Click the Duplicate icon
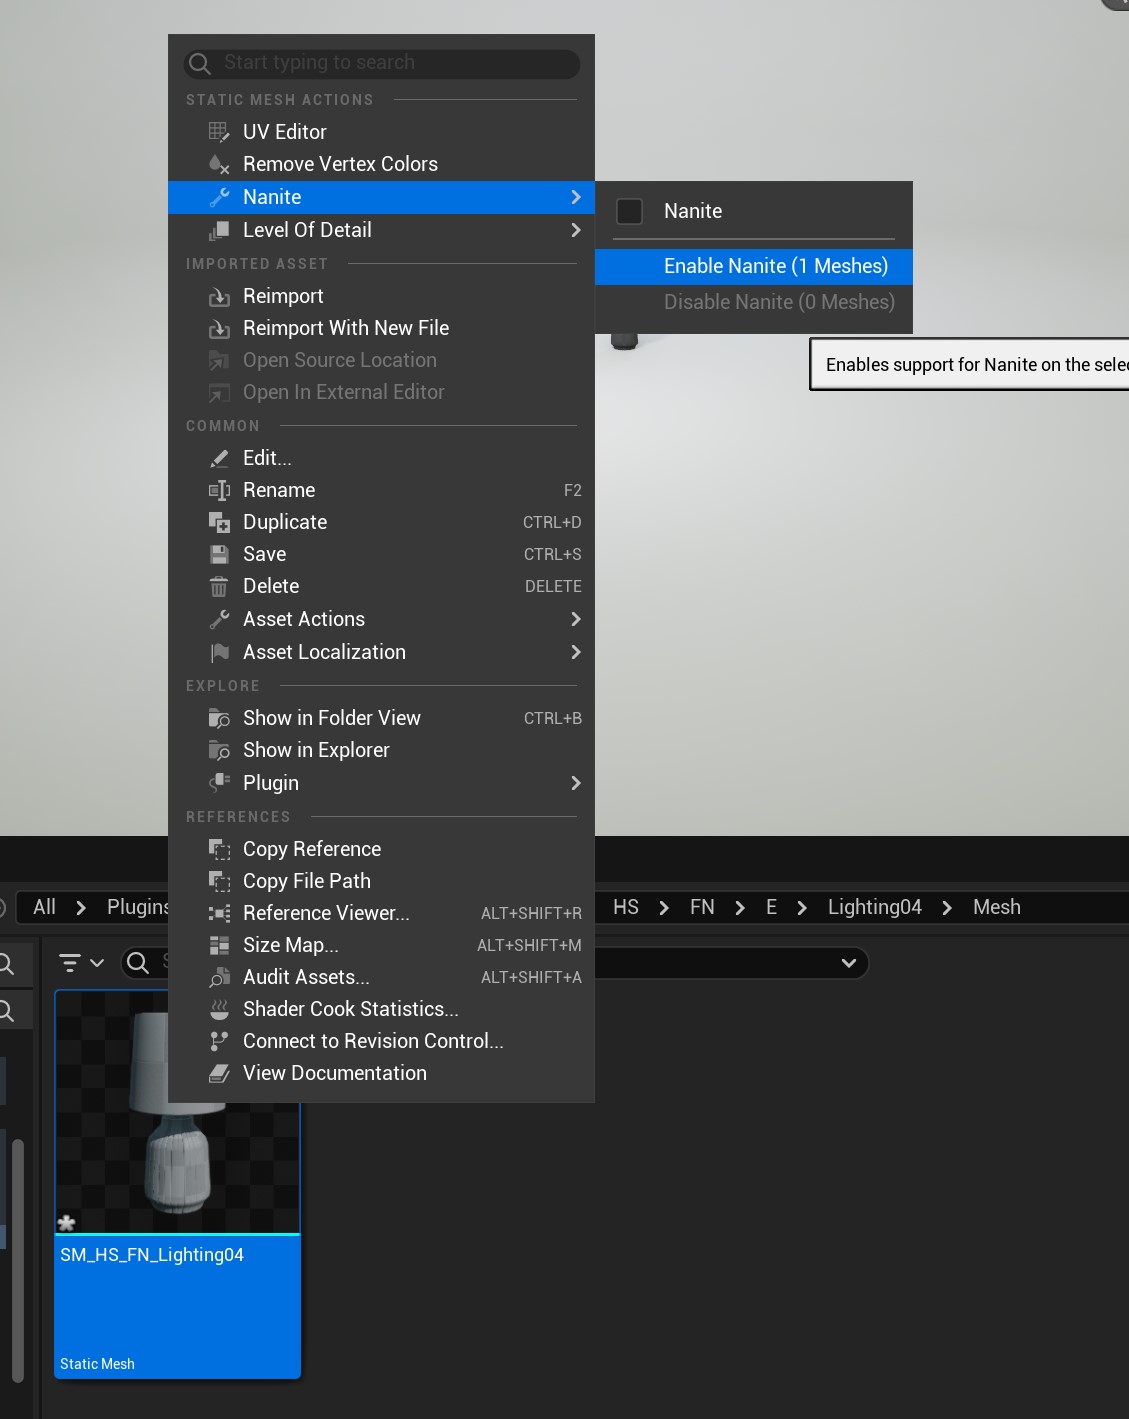This screenshot has width=1129, height=1419. (x=219, y=522)
